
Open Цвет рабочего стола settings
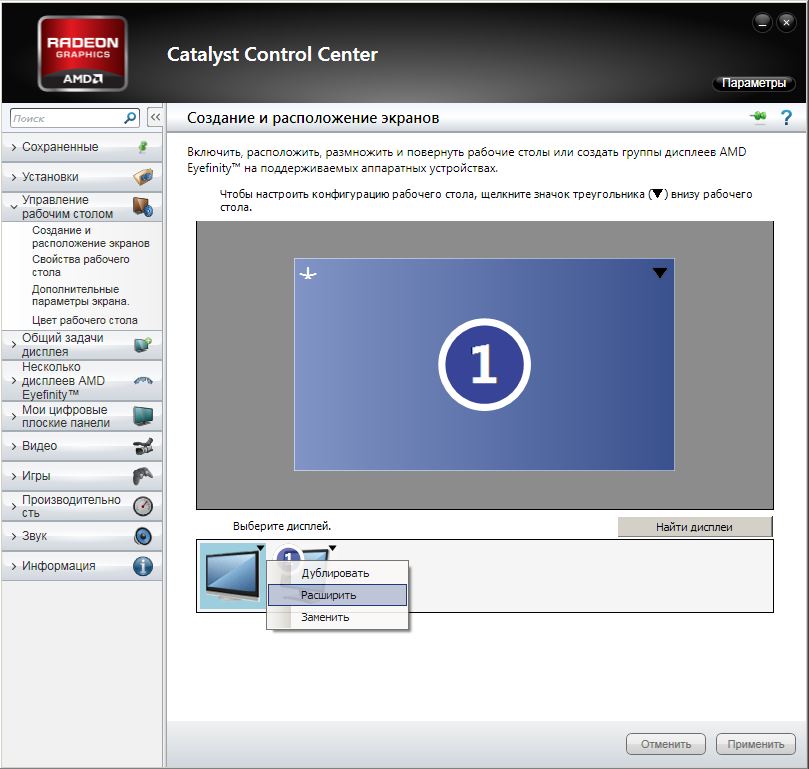pos(84,320)
